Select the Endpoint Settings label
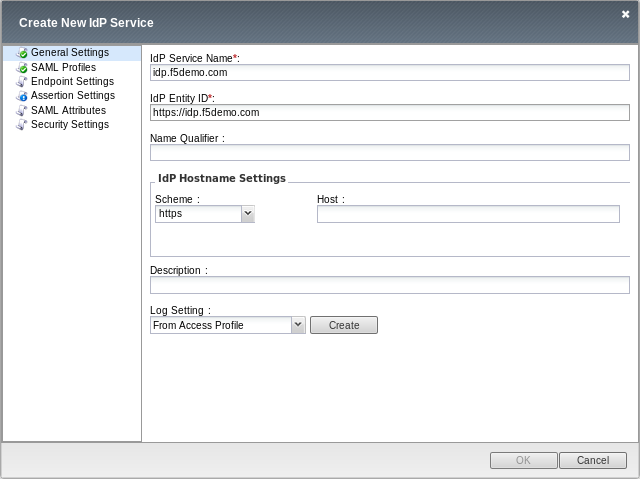Image resolution: width=640 pixels, height=479 pixels. coord(73,81)
